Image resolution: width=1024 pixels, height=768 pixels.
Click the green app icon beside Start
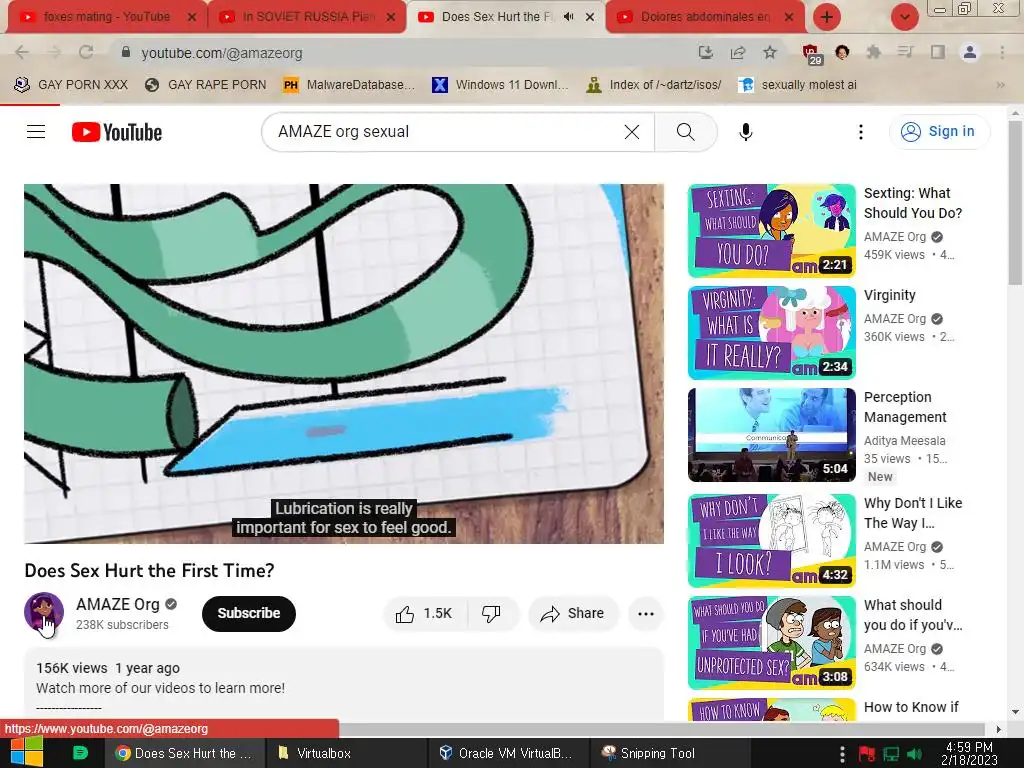click(x=80, y=753)
